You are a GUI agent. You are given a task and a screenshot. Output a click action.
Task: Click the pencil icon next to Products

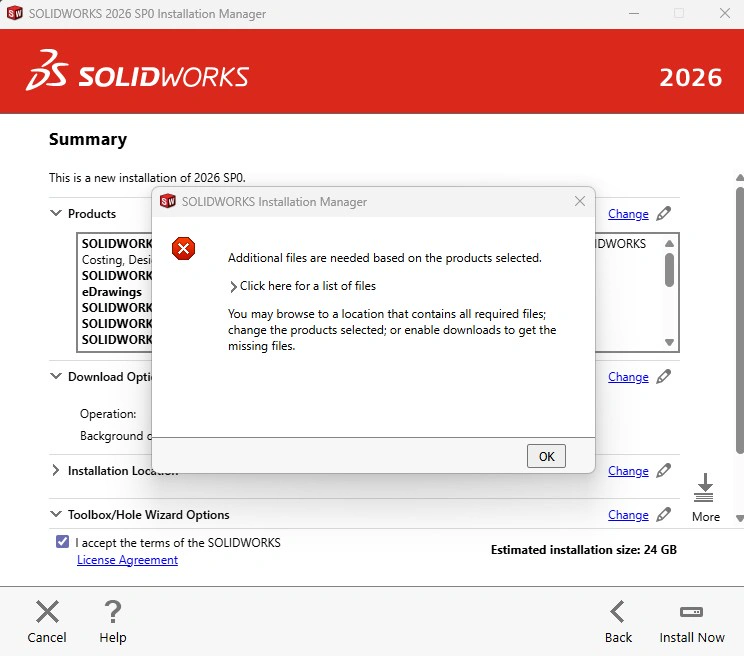pos(663,213)
